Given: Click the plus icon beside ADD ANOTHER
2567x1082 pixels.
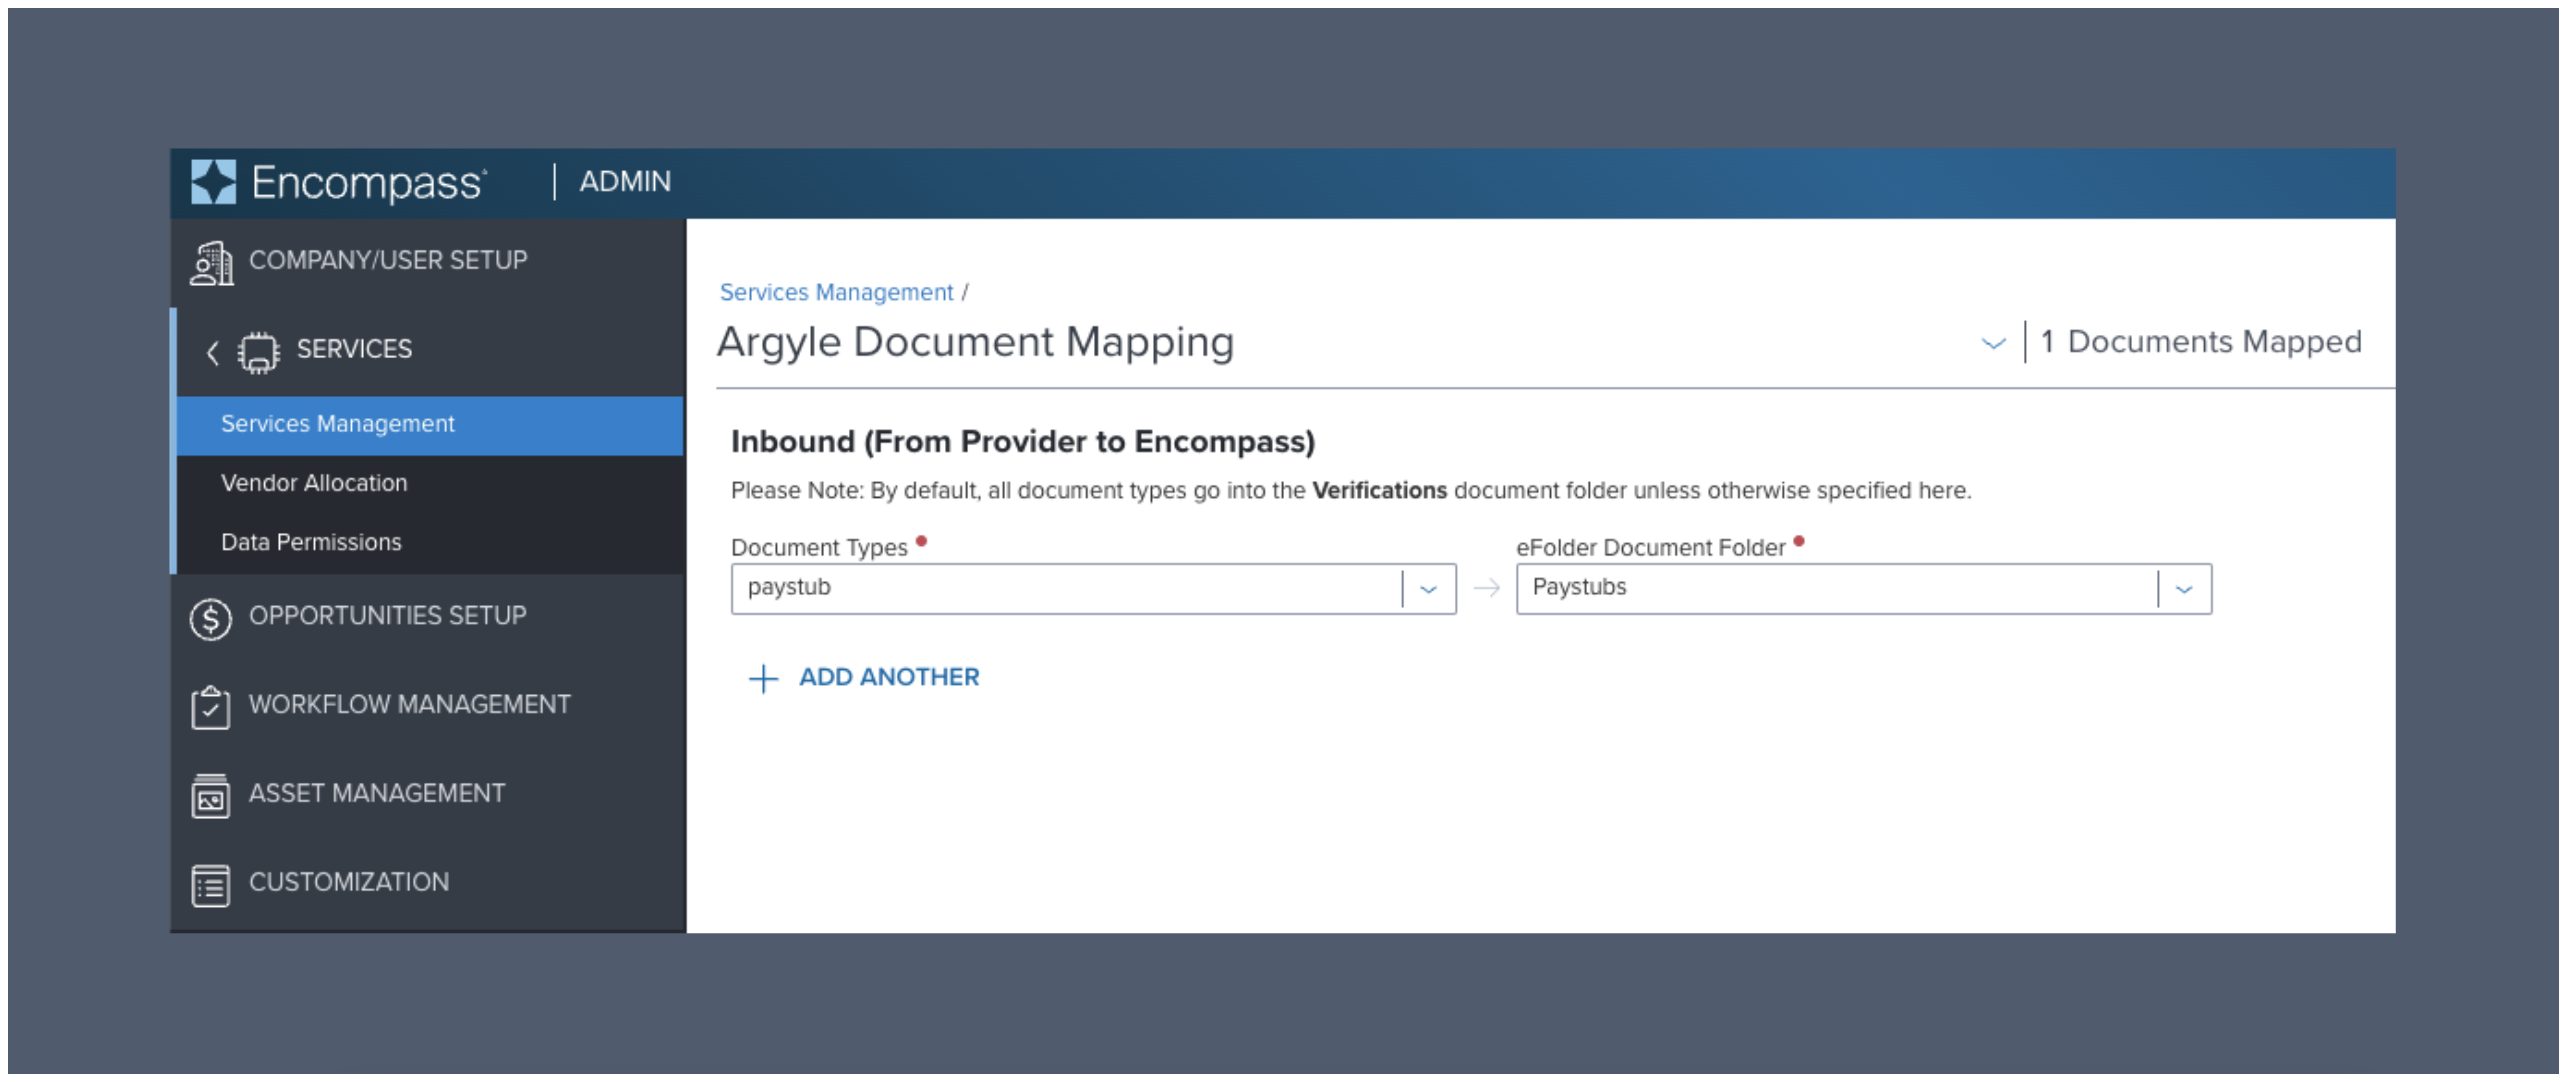Looking at the screenshot, I should pyautogui.click(x=763, y=678).
